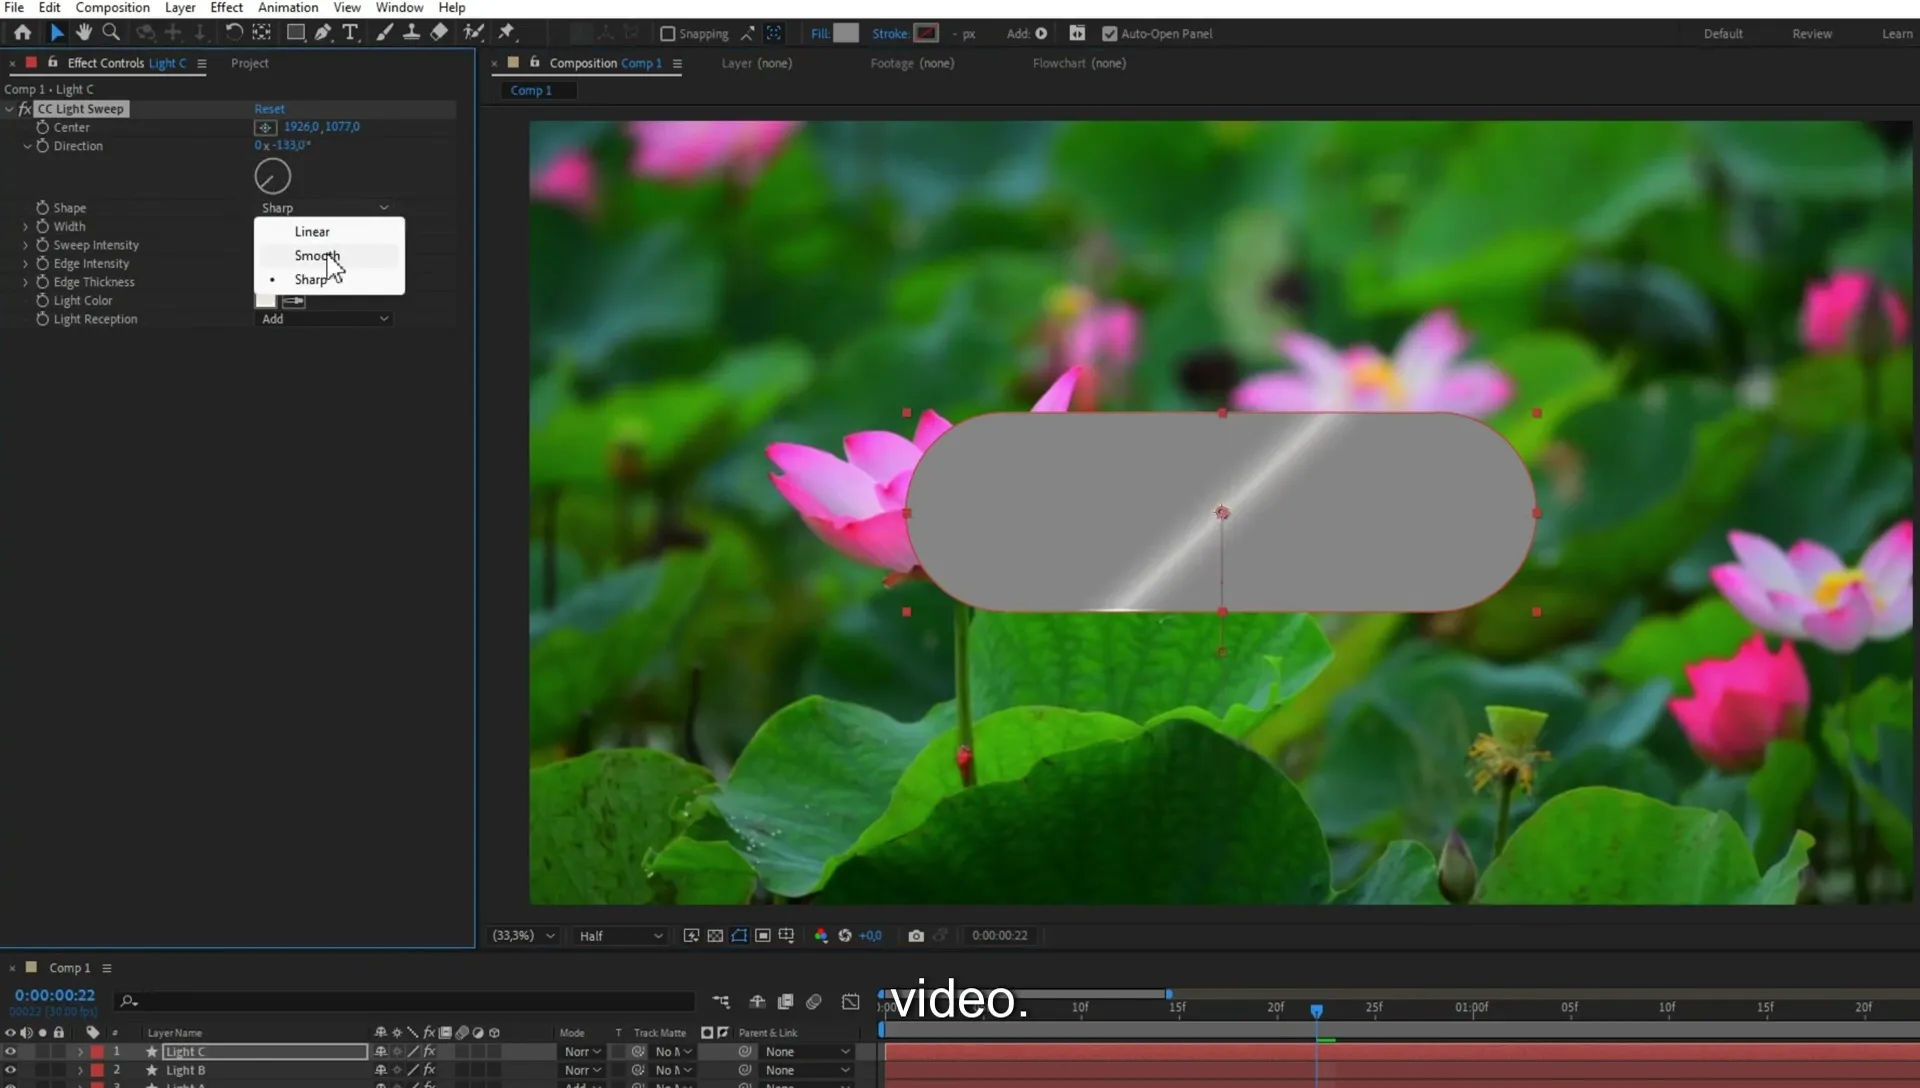This screenshot has height=1088, width=1920.
Task: Expand the Light C layer row
Action: 80,1052
